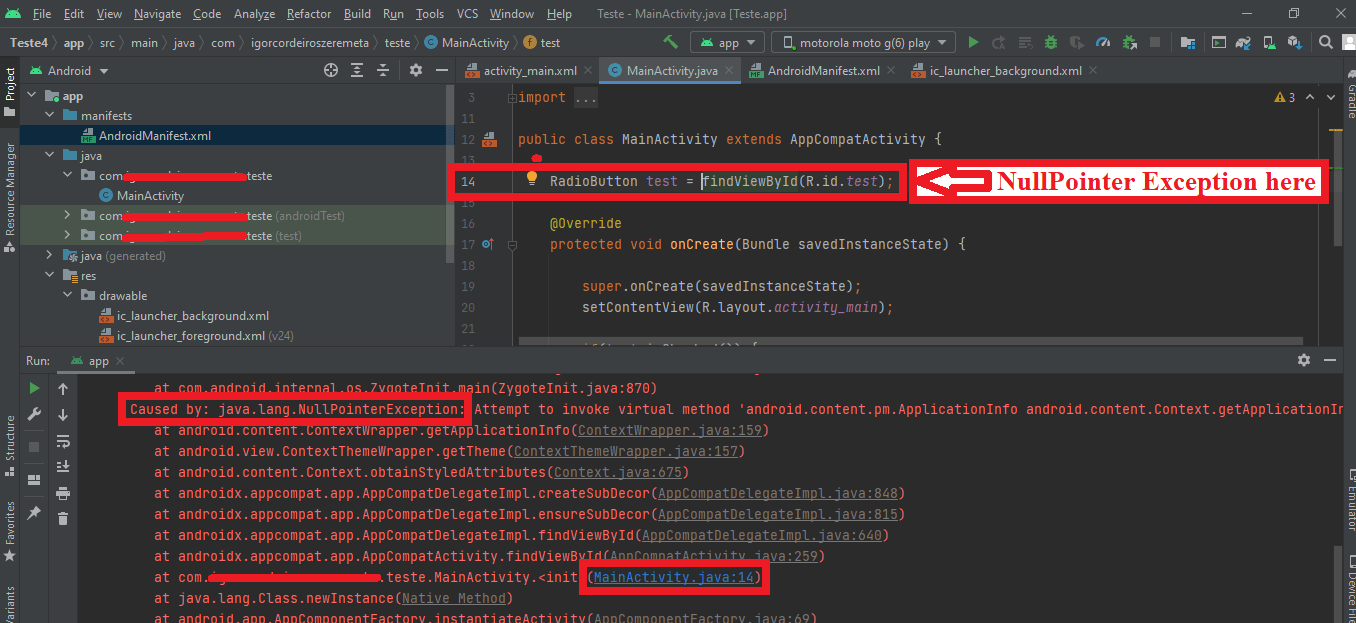Click the Debug app bug icon
Viewport: 1356px width, 623px height.
click(1051, 43)
